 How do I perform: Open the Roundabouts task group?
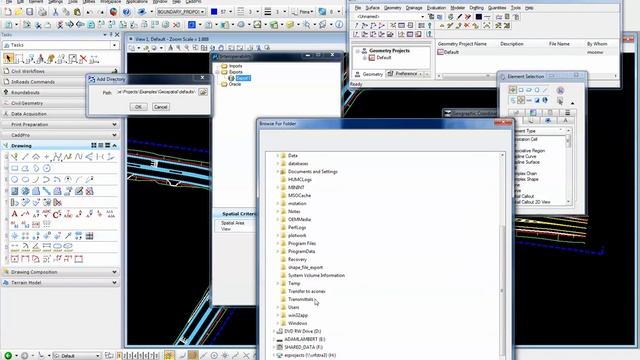pos(60,92)
